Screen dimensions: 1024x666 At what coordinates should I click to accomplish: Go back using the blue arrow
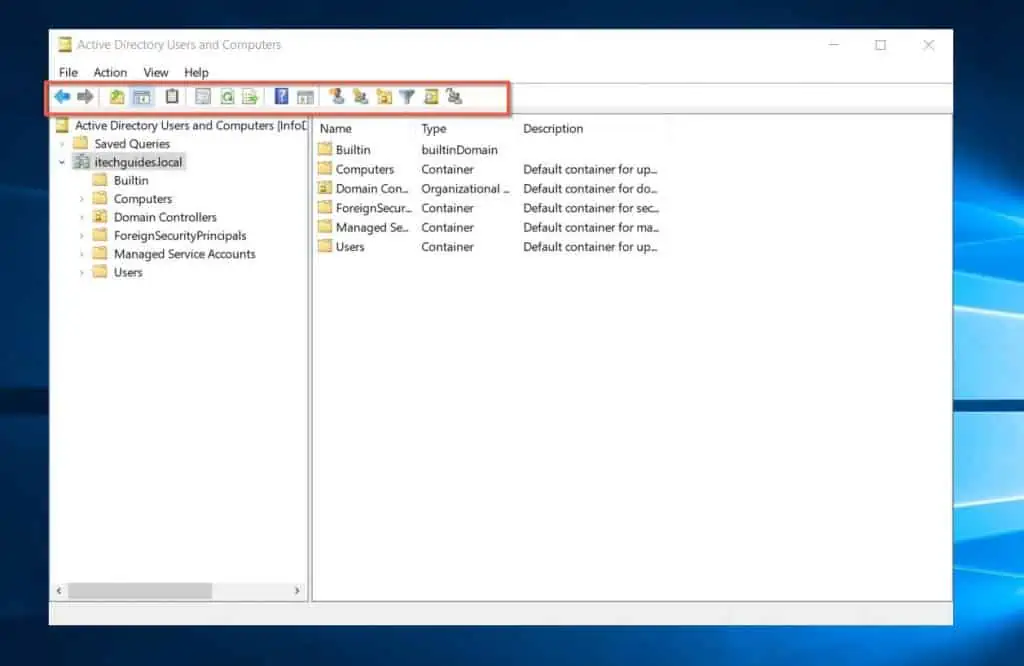63,97
